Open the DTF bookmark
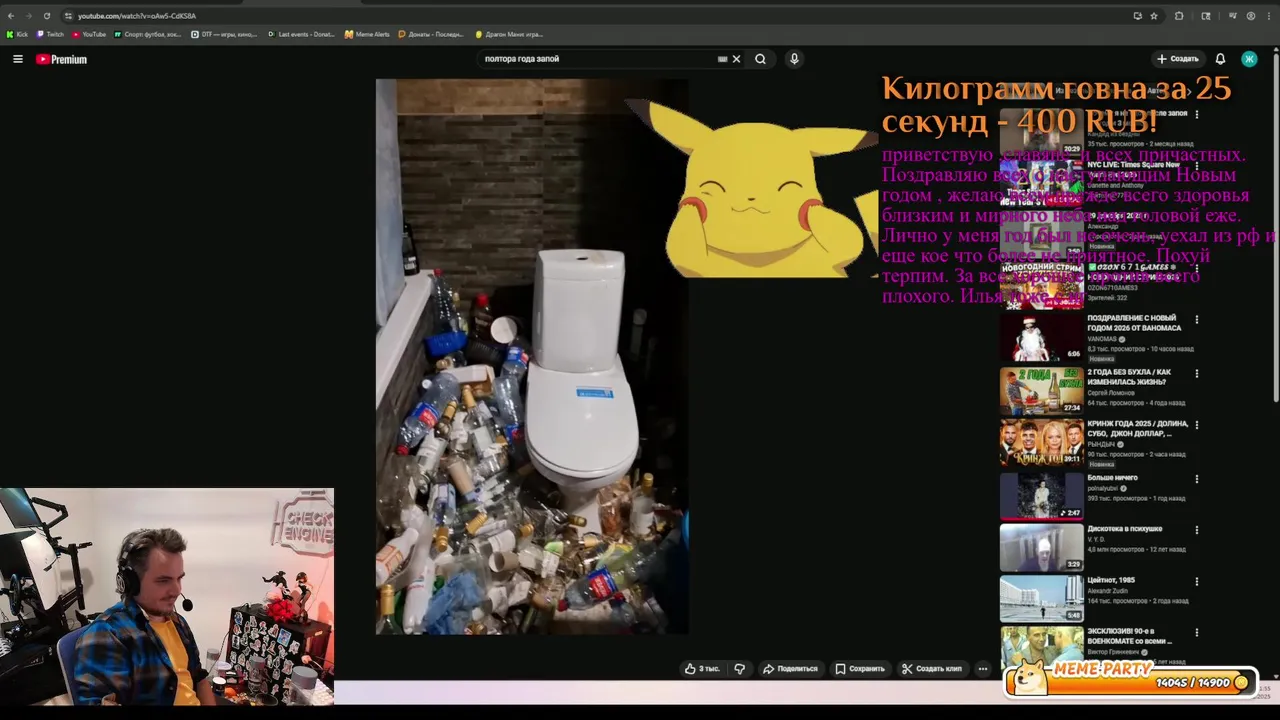This screenshot has height=720, width=1280. [x=224, y=34]
